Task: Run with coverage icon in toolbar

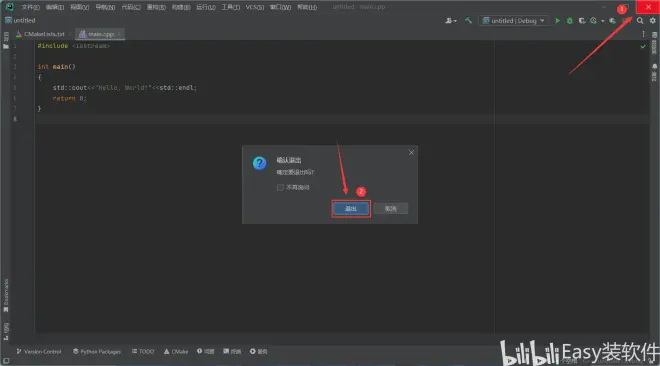Action: tap(582, 21)
